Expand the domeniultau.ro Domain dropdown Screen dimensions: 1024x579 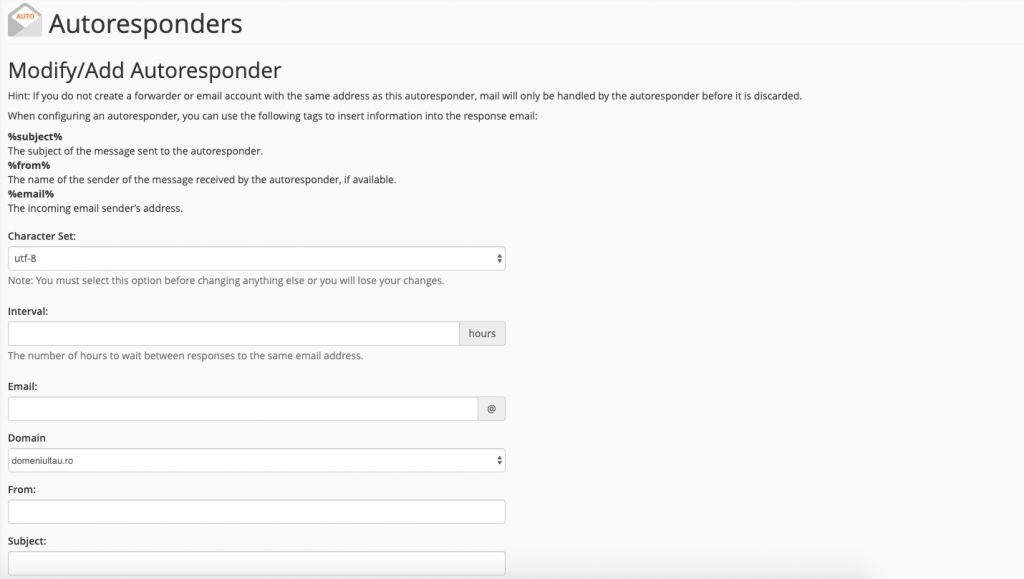[257, 460]
